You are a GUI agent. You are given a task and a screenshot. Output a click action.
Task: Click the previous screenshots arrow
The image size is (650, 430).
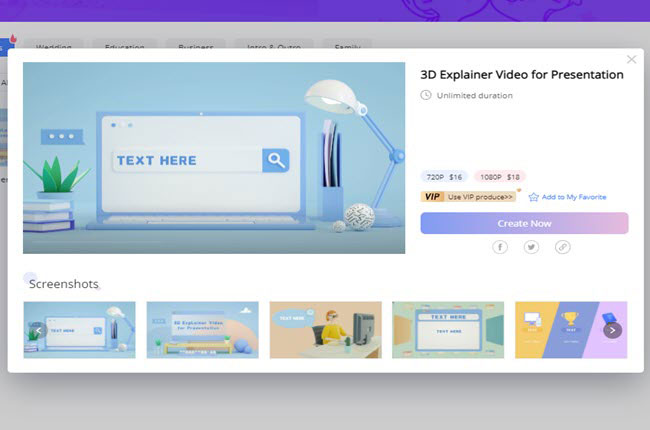coord(38,330)
